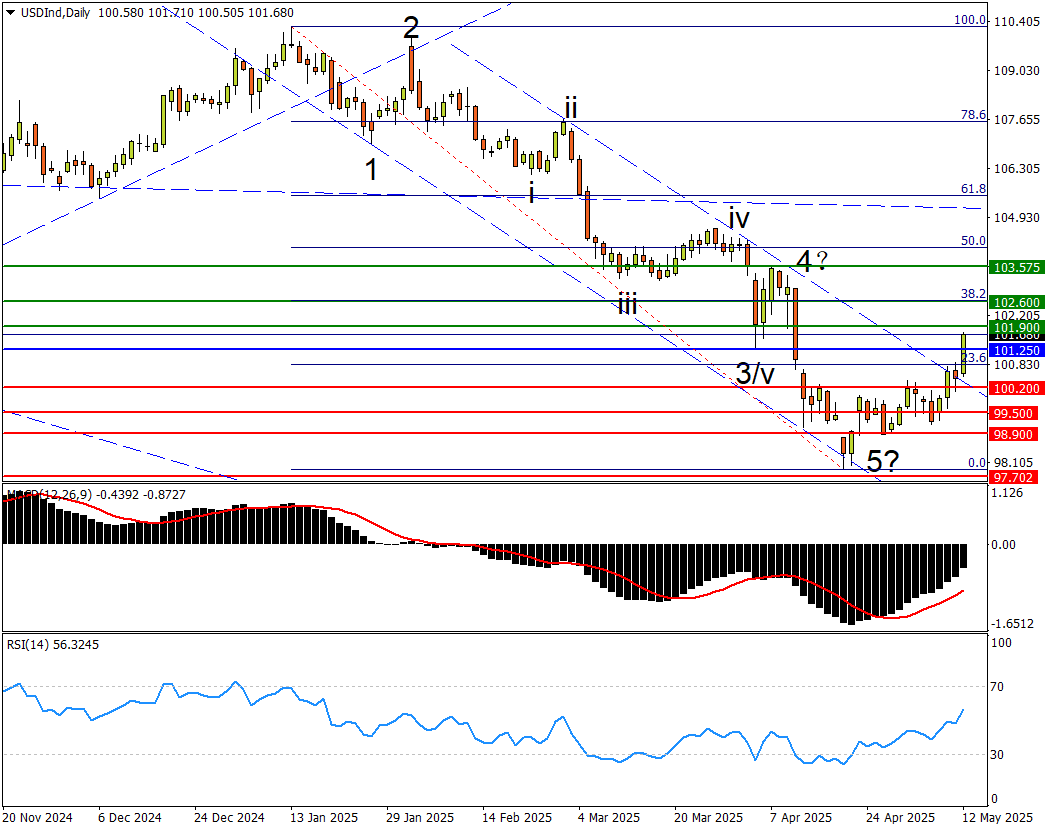Select the "ii" sub-wave label

pyautogui.click(x=571, y=107)
